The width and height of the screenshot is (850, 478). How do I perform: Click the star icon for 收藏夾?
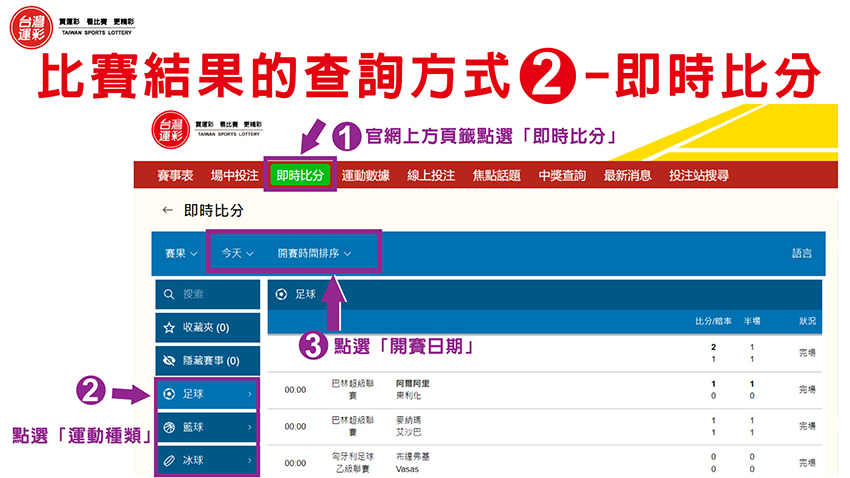pyautogui.click(x=169, y=327)
